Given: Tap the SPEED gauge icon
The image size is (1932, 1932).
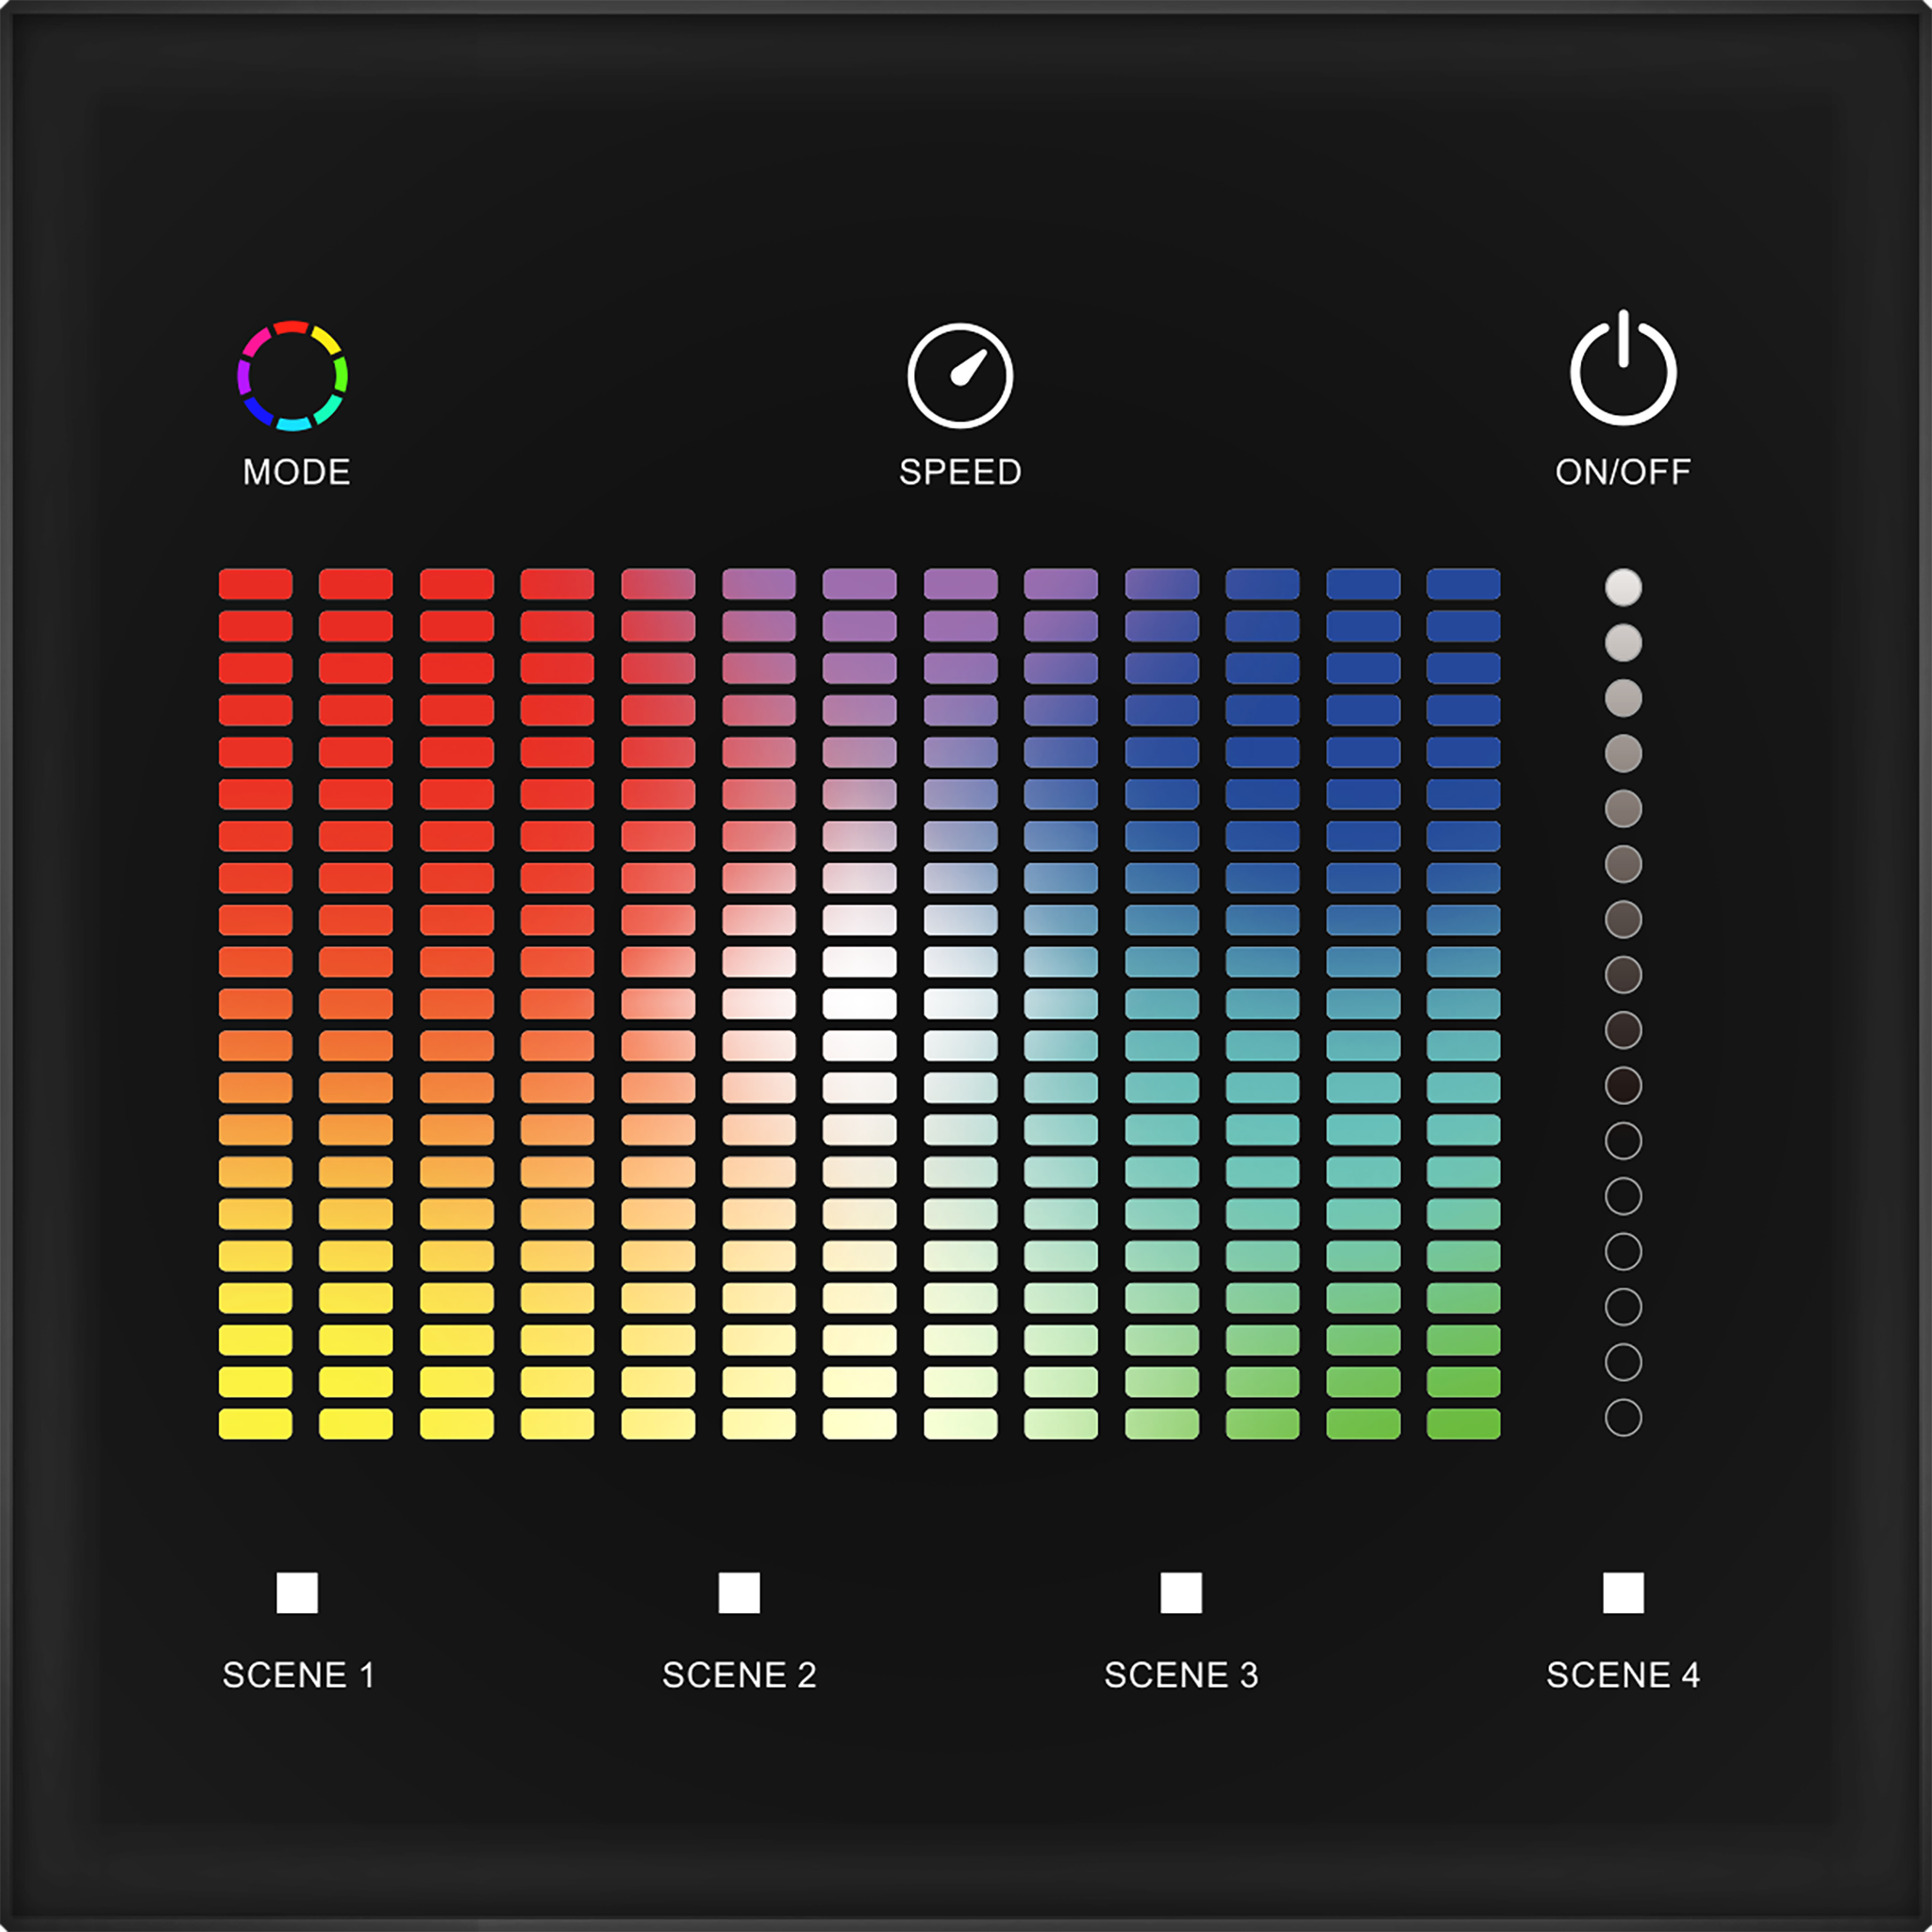Looking at the screenshot, I should tap(960, 375).
